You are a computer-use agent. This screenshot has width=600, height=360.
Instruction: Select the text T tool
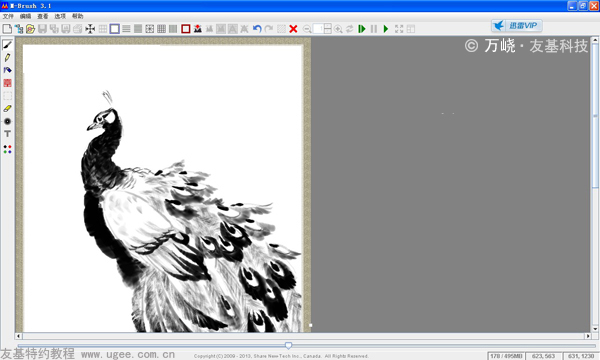(7, 134)
